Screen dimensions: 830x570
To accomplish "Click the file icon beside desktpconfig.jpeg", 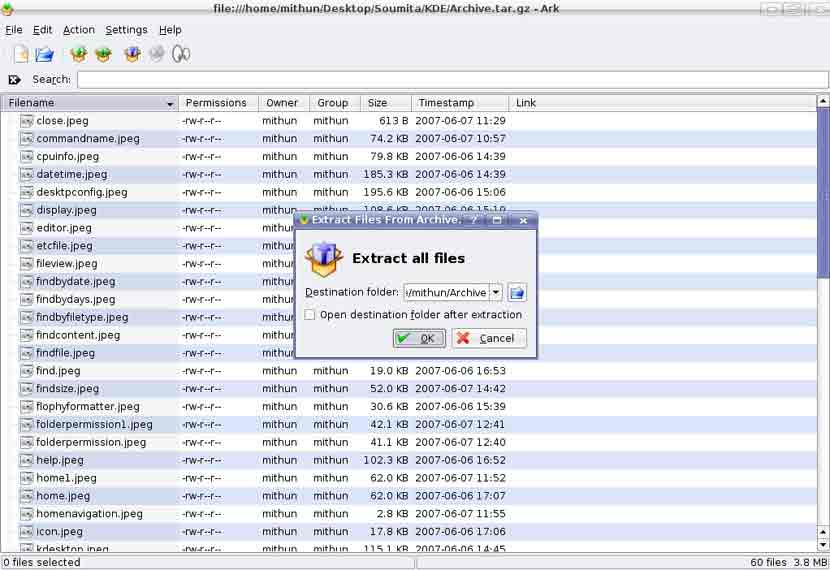I will [26, 193].
